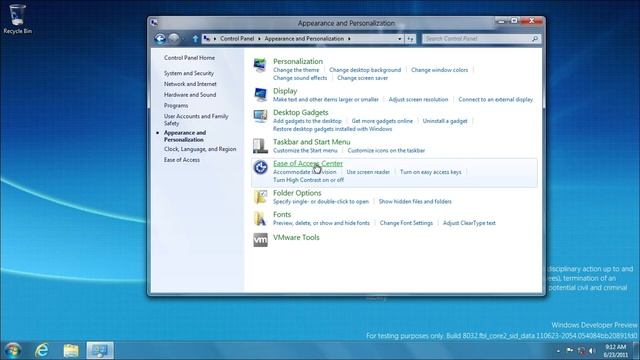Click Connect to an external display

(x=496, y=100)
